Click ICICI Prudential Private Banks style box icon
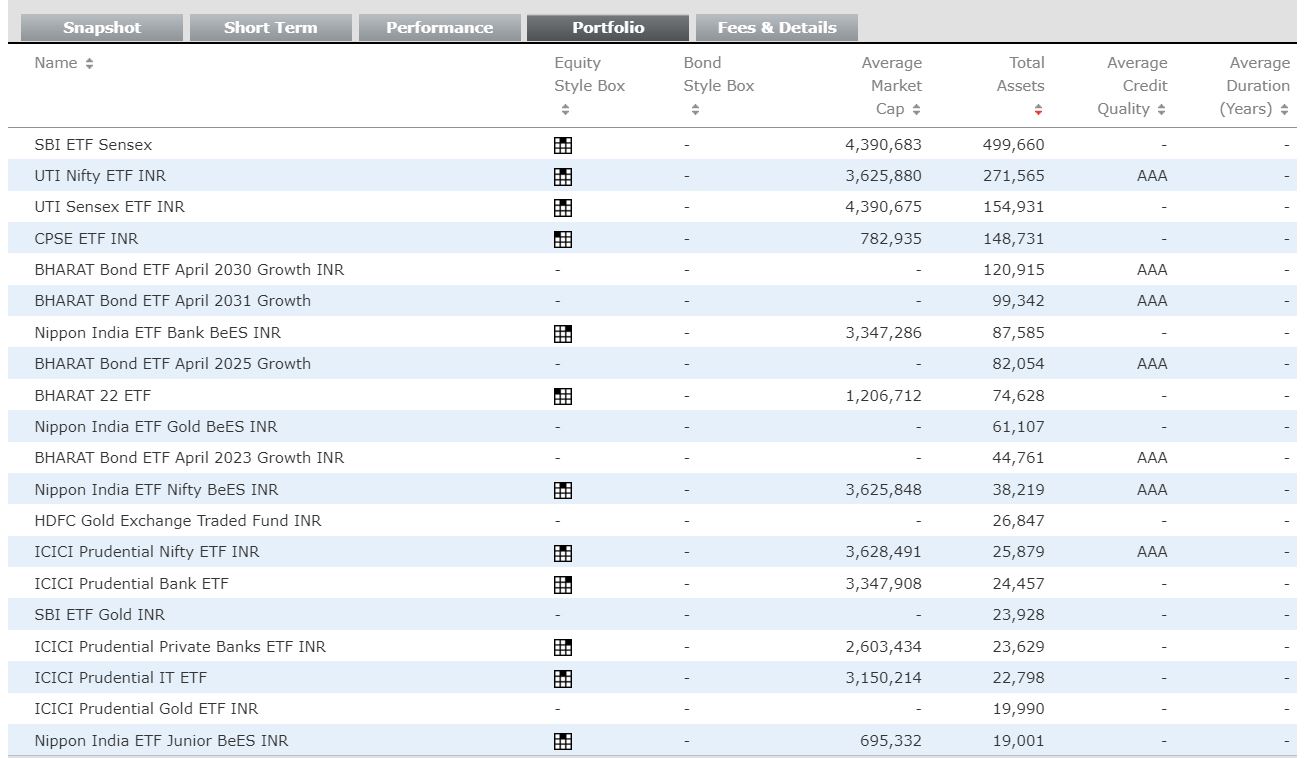This screenshot has width=1307, height=758. coord(563,647)
